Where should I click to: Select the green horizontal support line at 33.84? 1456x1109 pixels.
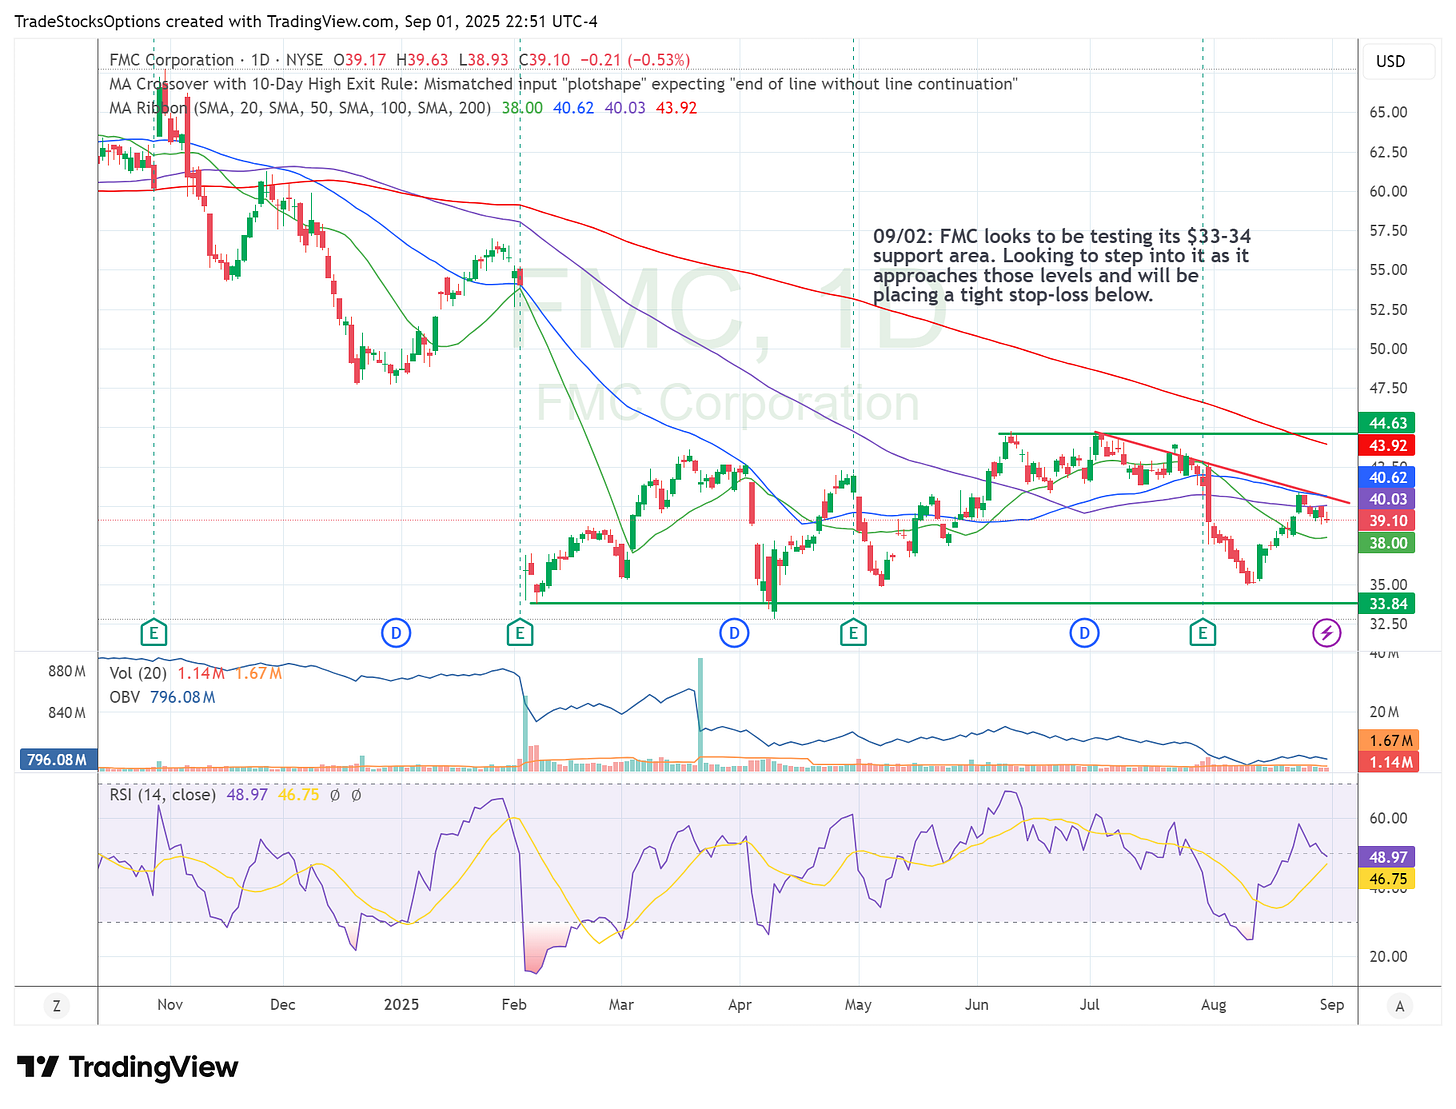(944, 603)
